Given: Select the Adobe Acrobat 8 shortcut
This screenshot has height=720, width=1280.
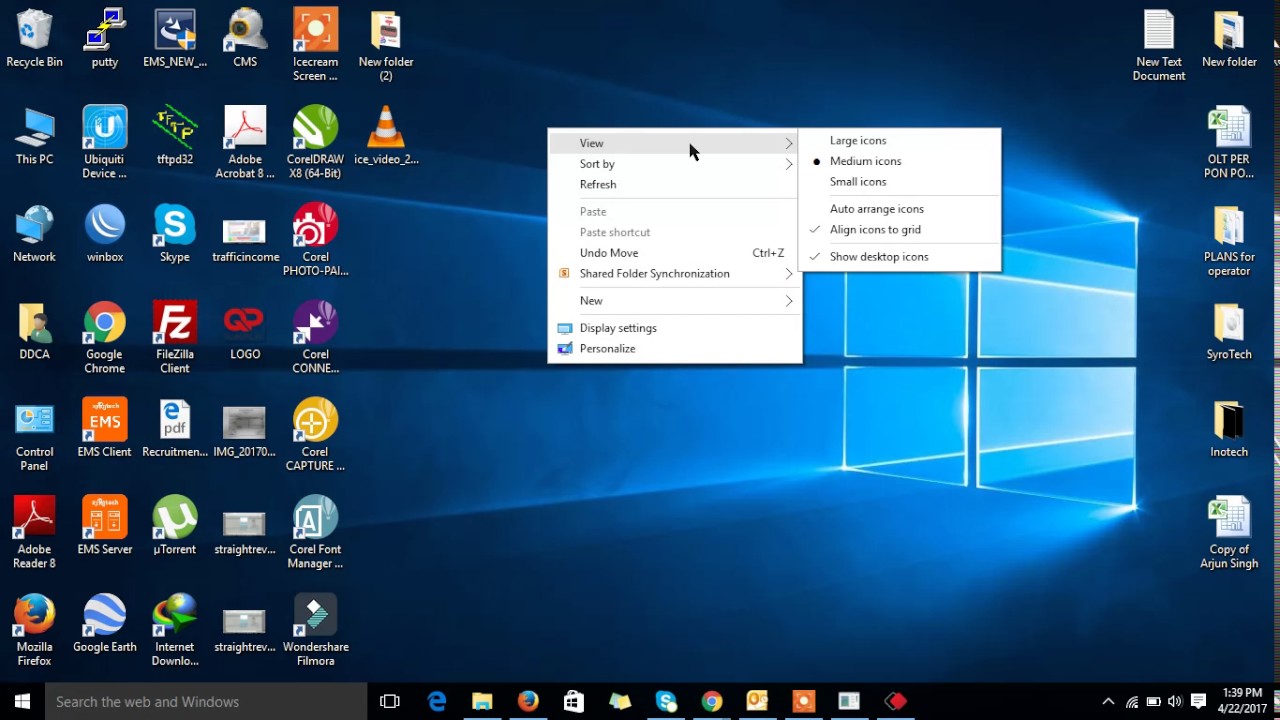Looking at the screenshot, I should [x=245, y=143].
